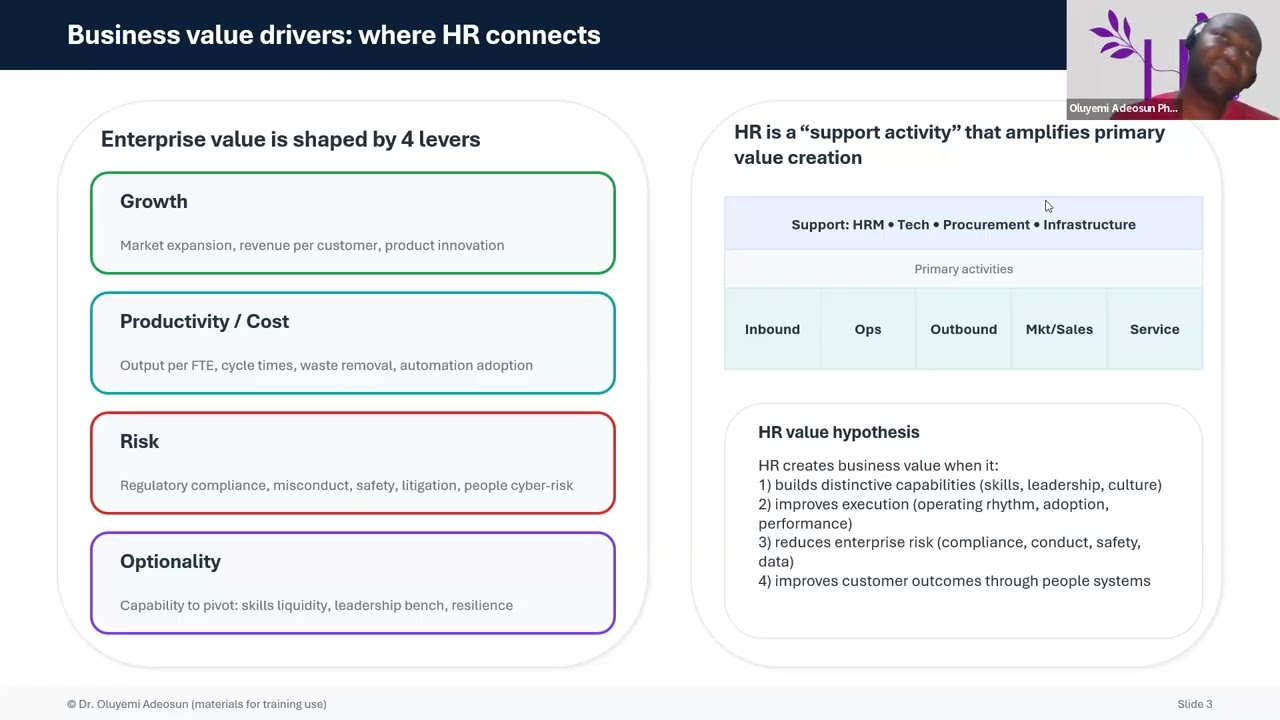Viewport: 1280px width, 720px height.
Task: Click the Mkt/Sales activity cell
Action: tap(1059, 329)
